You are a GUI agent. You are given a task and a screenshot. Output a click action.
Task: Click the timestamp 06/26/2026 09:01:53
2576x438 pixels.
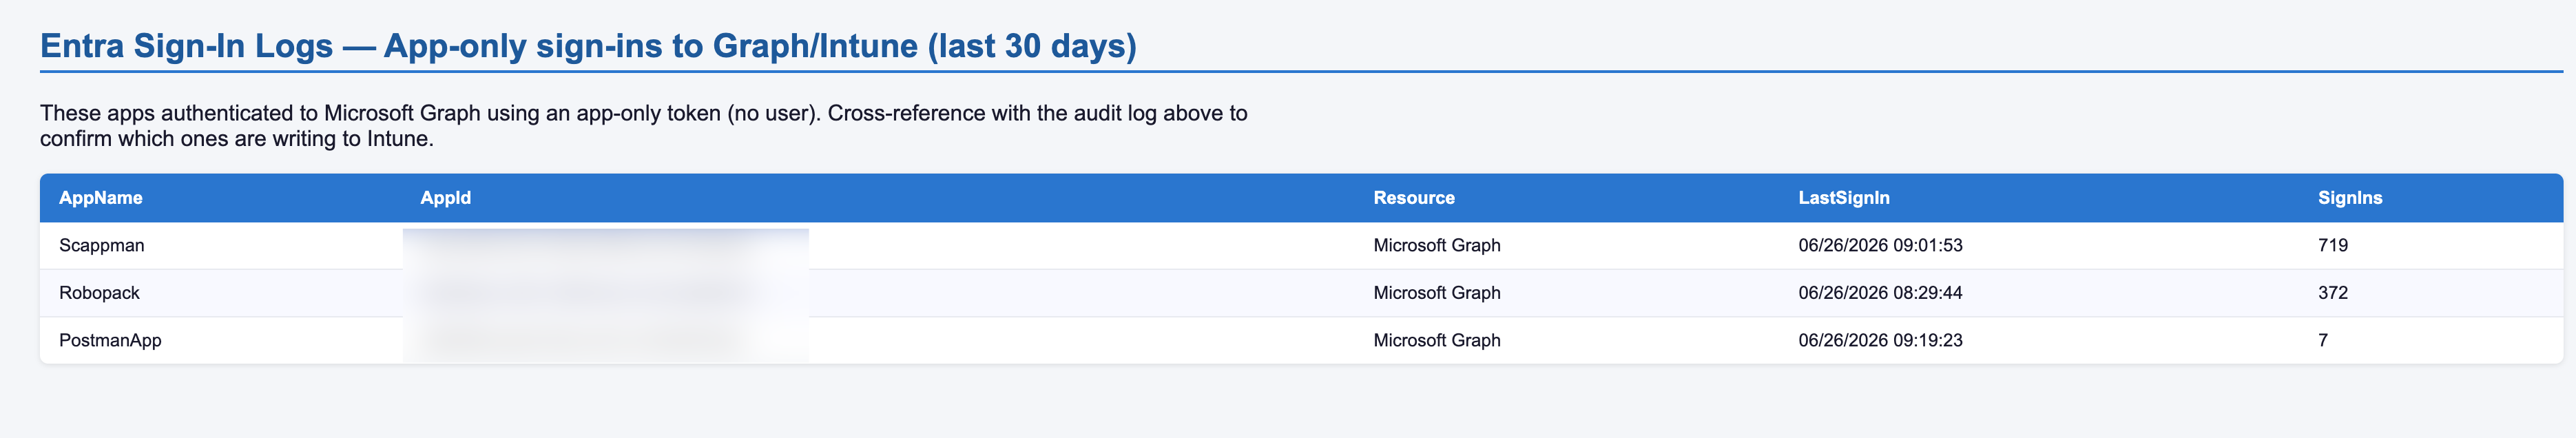(x=1880, y=245)
